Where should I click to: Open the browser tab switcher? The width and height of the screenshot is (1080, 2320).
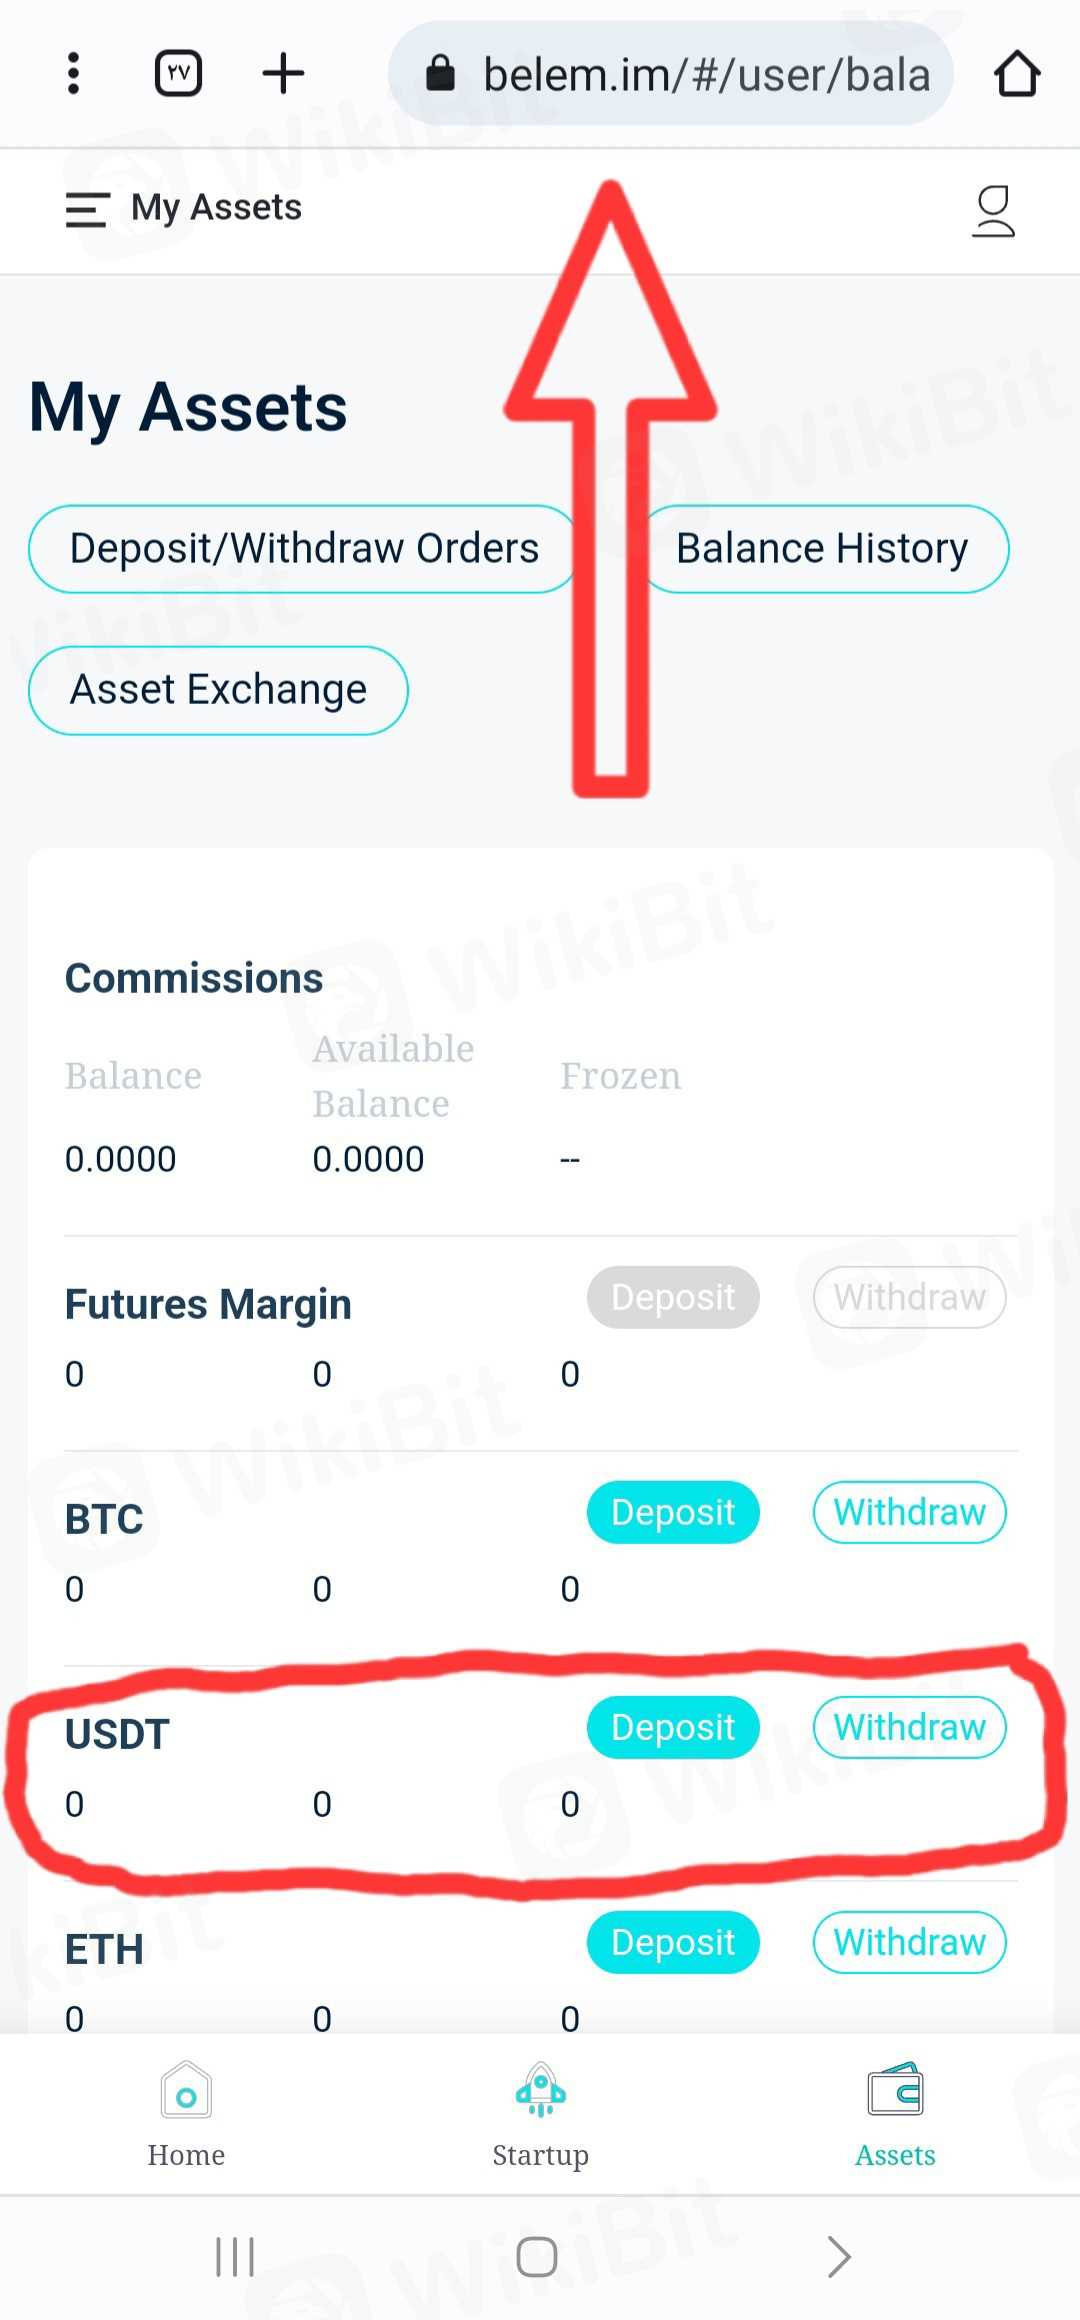click(179, 73)
